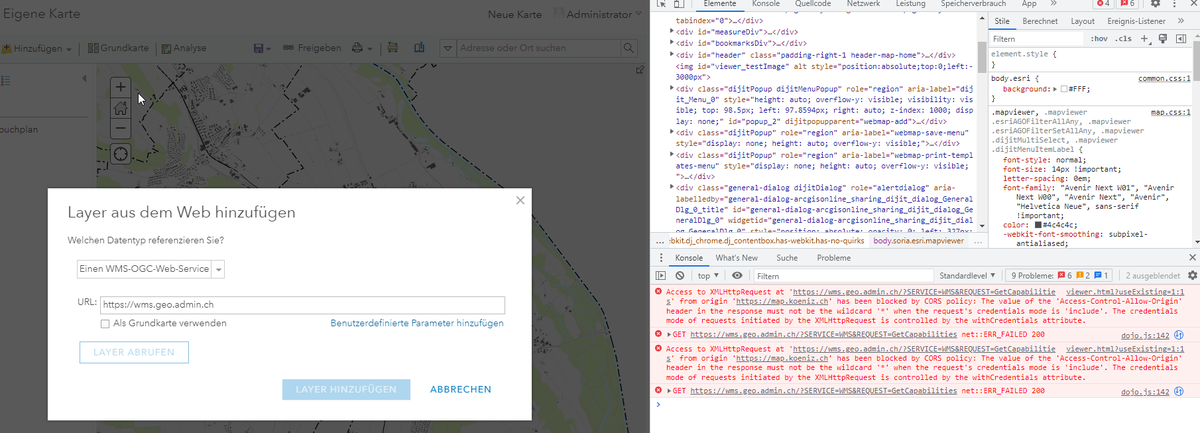Open the Standardlevel log level dropdown
The width and height of the screenshot is (1200, 433).
pos(966,275)
